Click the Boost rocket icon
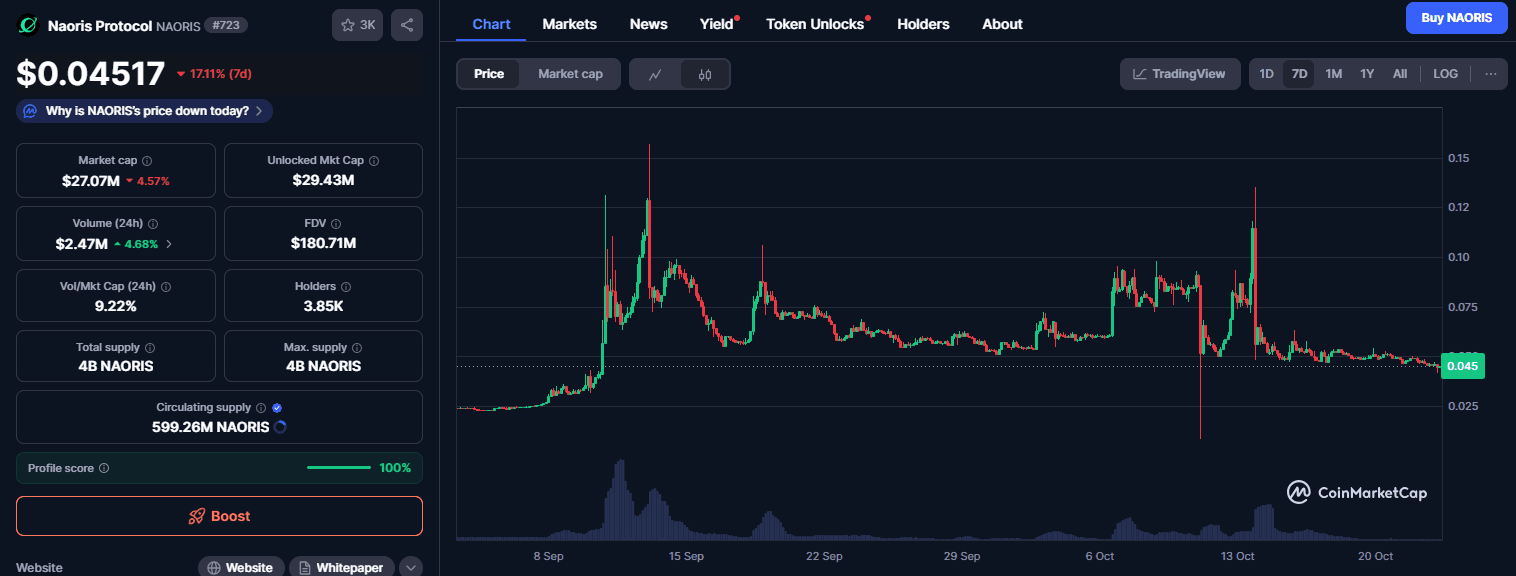Screen dimensions: 1516x576 [x=197, y=515]
